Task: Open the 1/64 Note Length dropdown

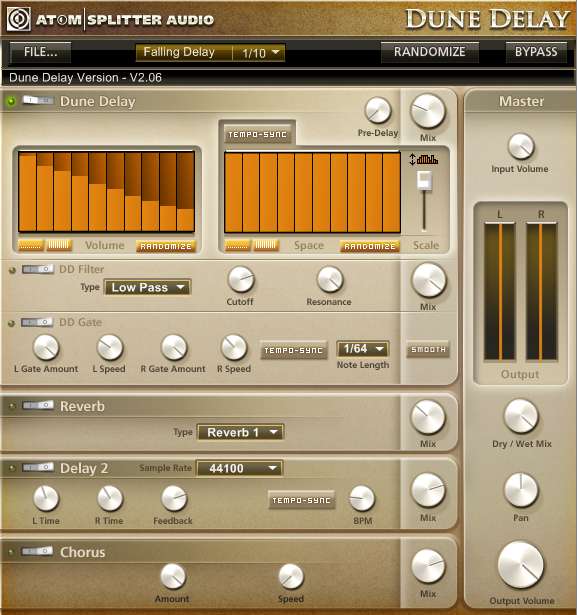Action: pyautogui.click(x=363, y=349)
